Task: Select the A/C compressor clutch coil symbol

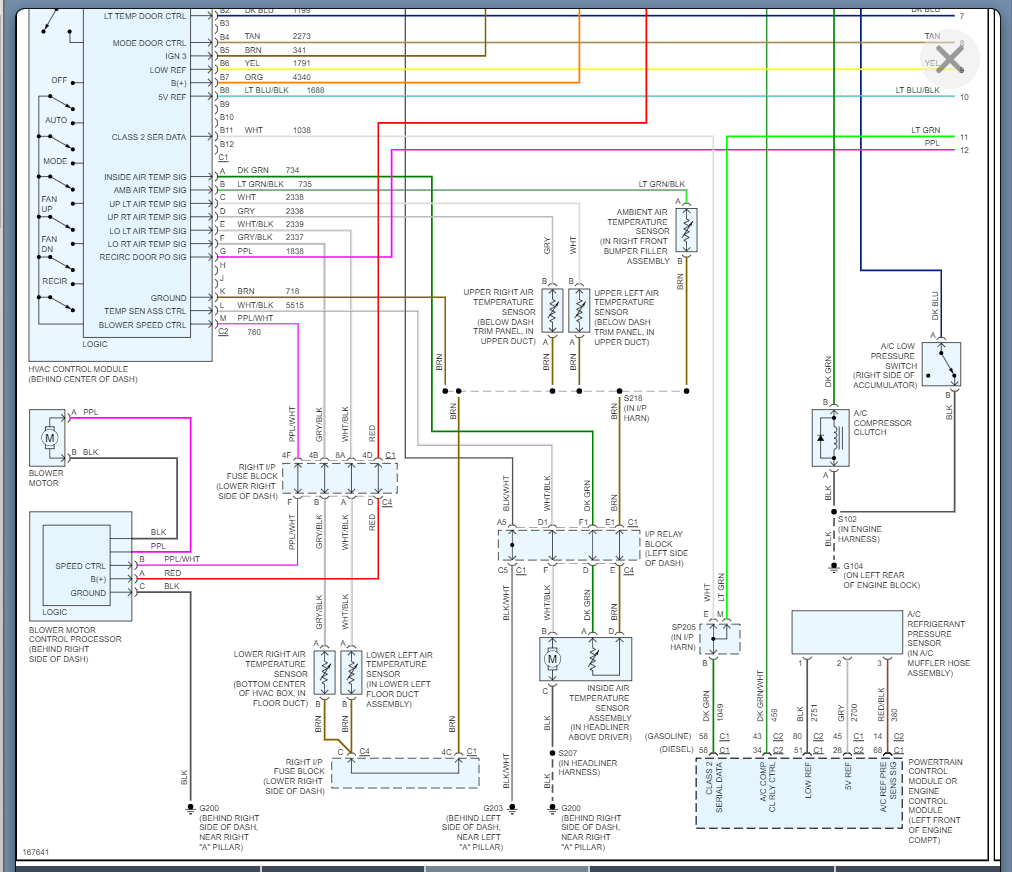Action: [x=831, y=437]
